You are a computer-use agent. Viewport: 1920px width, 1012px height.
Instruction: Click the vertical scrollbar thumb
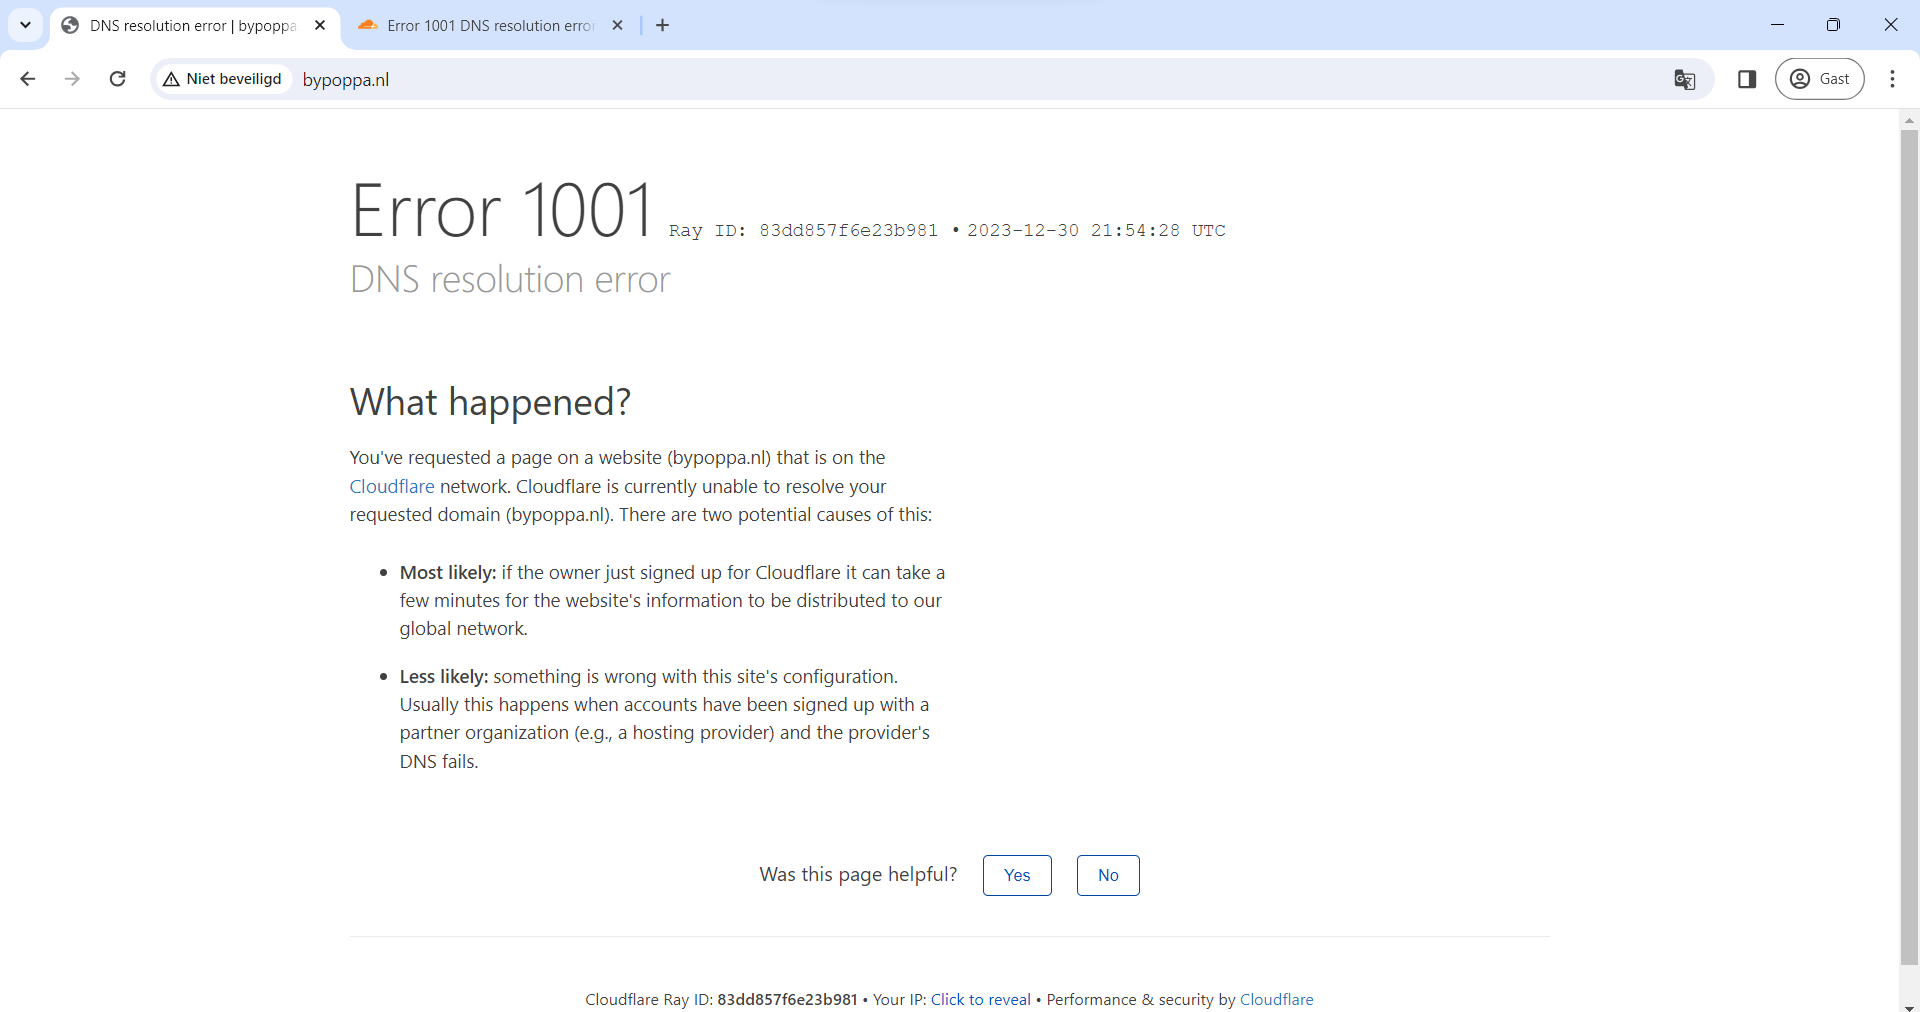point(1909,547)
